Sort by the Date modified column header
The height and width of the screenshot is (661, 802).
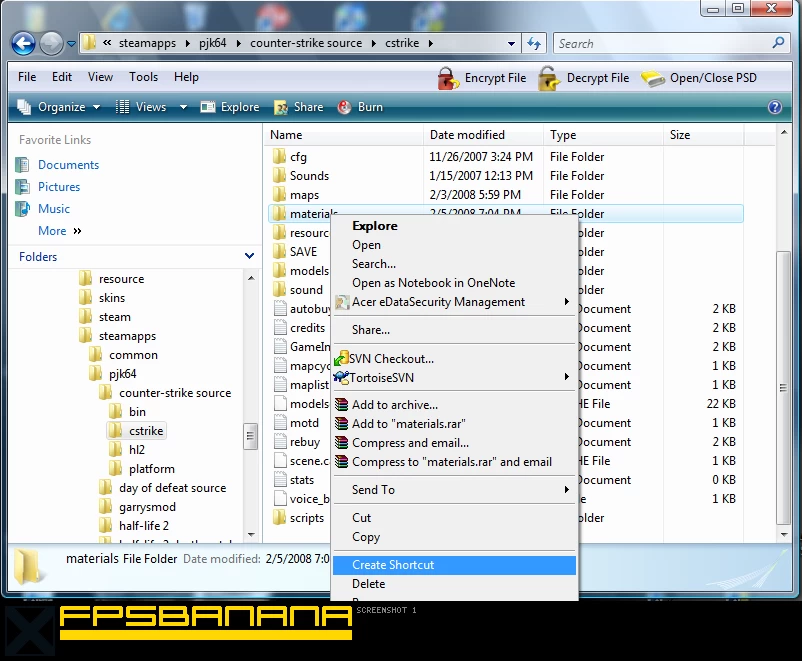(x=467, y=135)
